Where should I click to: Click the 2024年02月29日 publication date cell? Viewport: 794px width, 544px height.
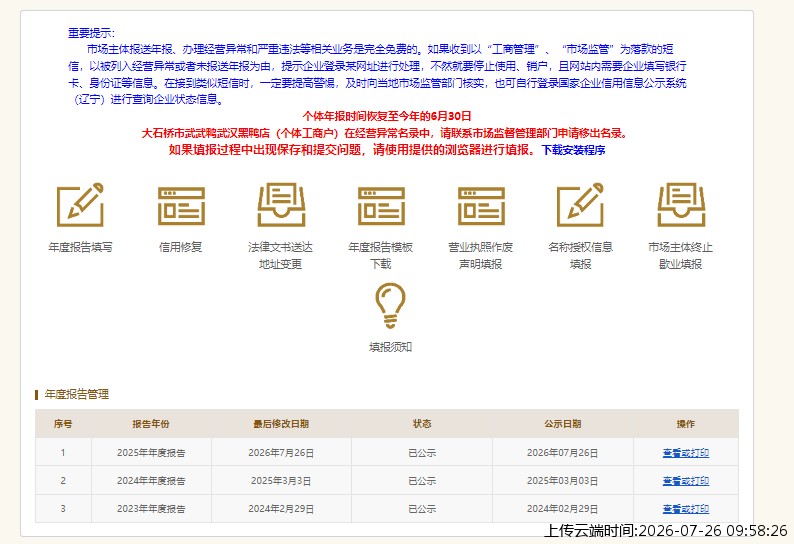(x=563, y=509)
